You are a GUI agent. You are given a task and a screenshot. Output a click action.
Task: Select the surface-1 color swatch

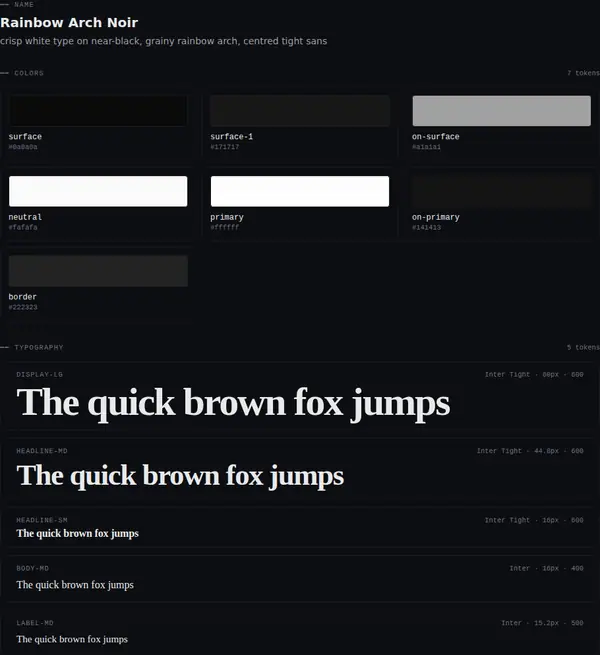pos(300,111)
